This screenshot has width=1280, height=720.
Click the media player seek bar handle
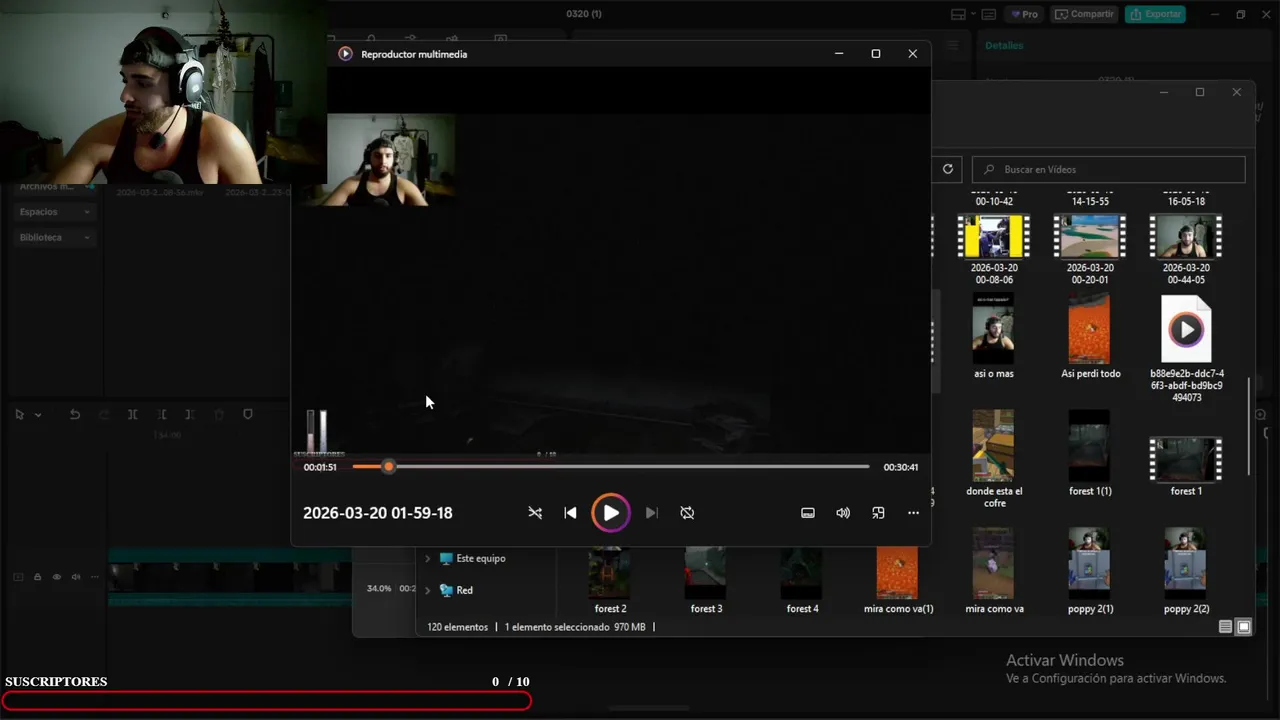coord(388,467)
